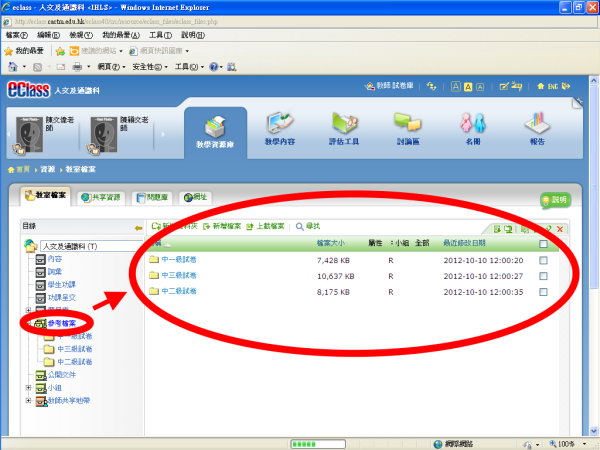
Task: Switch to the 共享資源 shared resources tab
Action: click(x=101, y=197)
